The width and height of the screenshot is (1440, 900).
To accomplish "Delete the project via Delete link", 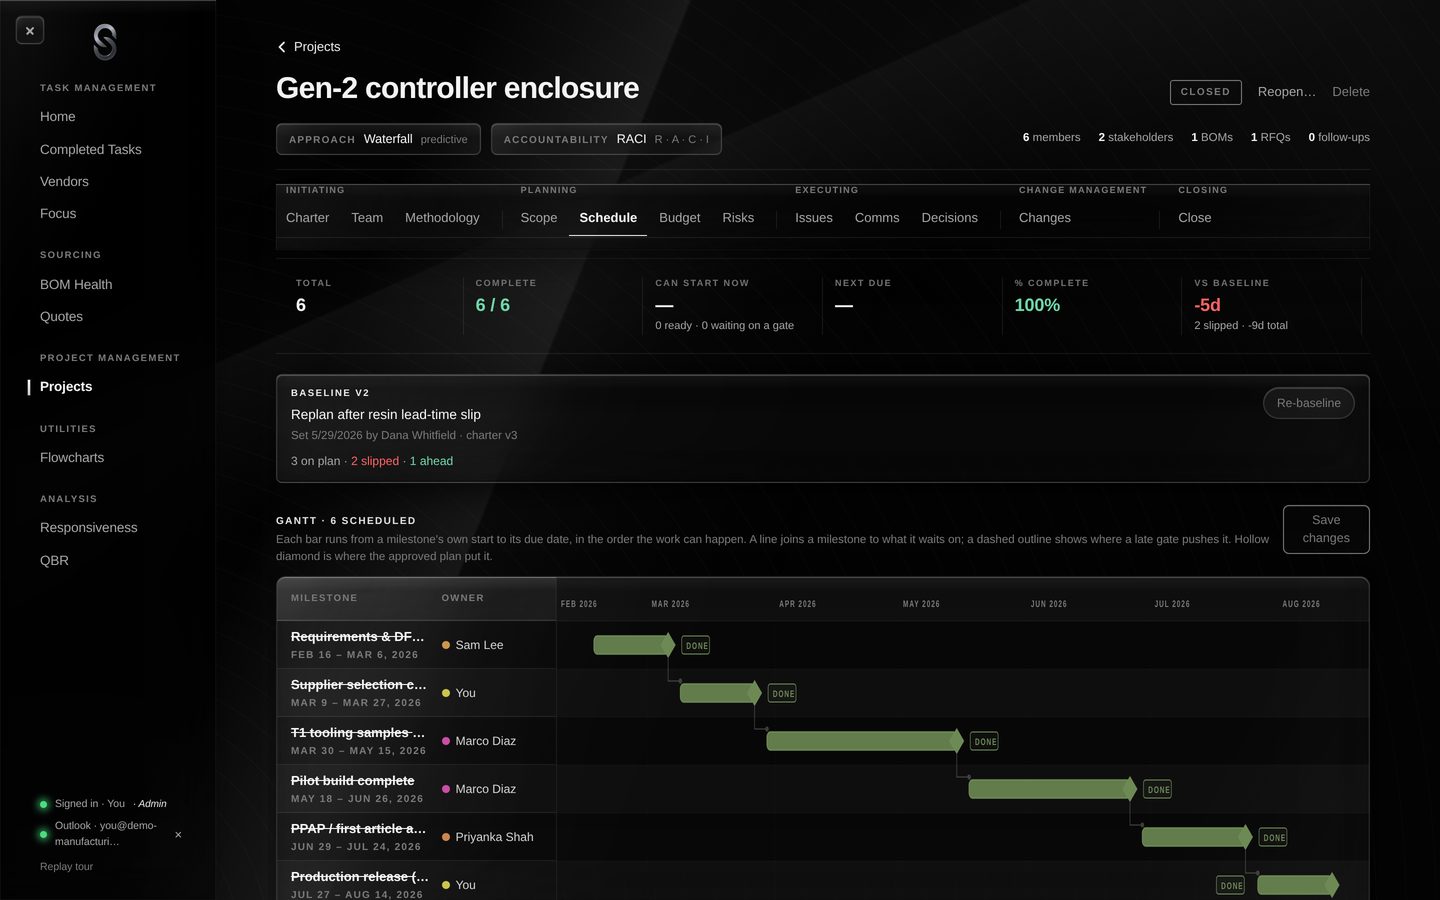I will pyautogui.click(x=1351, y=92).
